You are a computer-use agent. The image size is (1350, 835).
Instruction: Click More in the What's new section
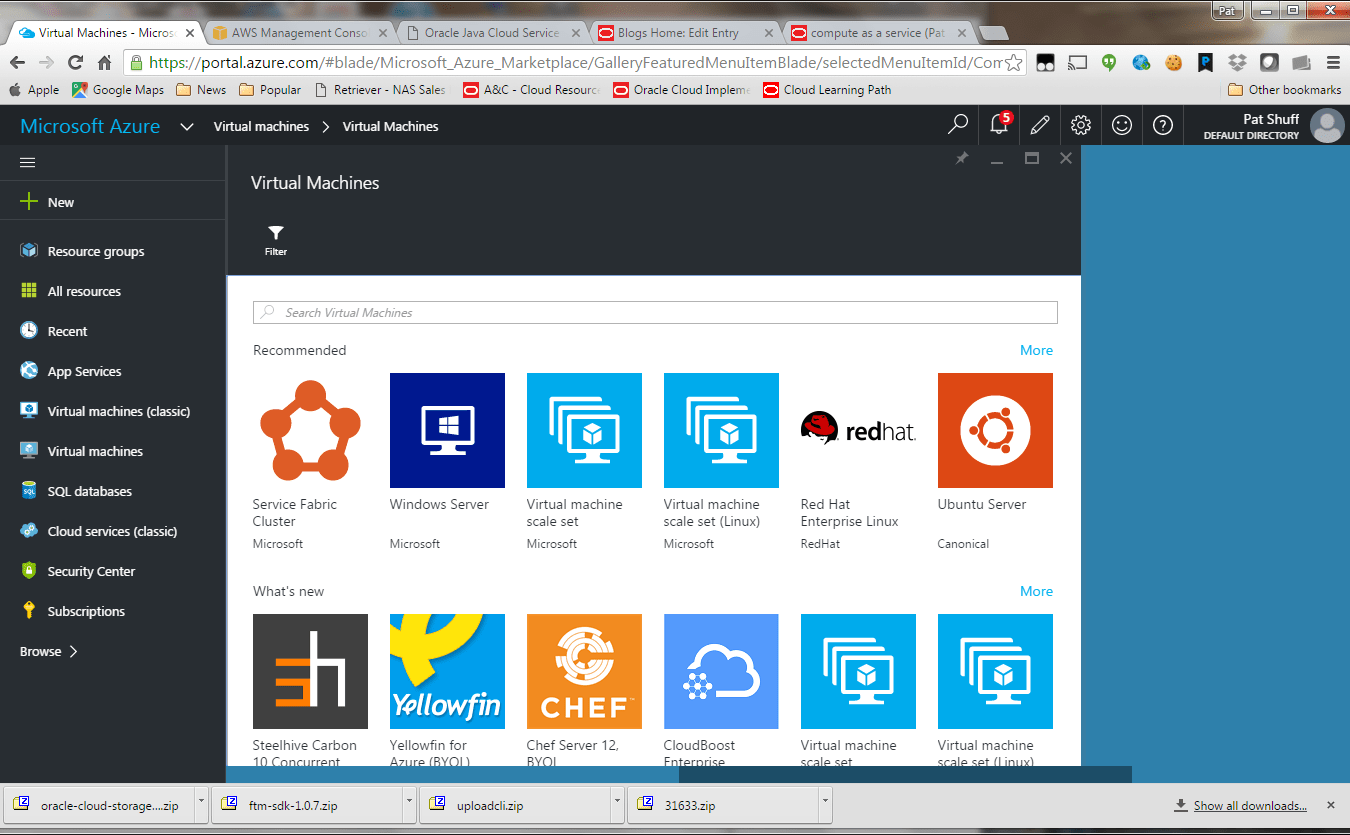(x=1036, y=591)
